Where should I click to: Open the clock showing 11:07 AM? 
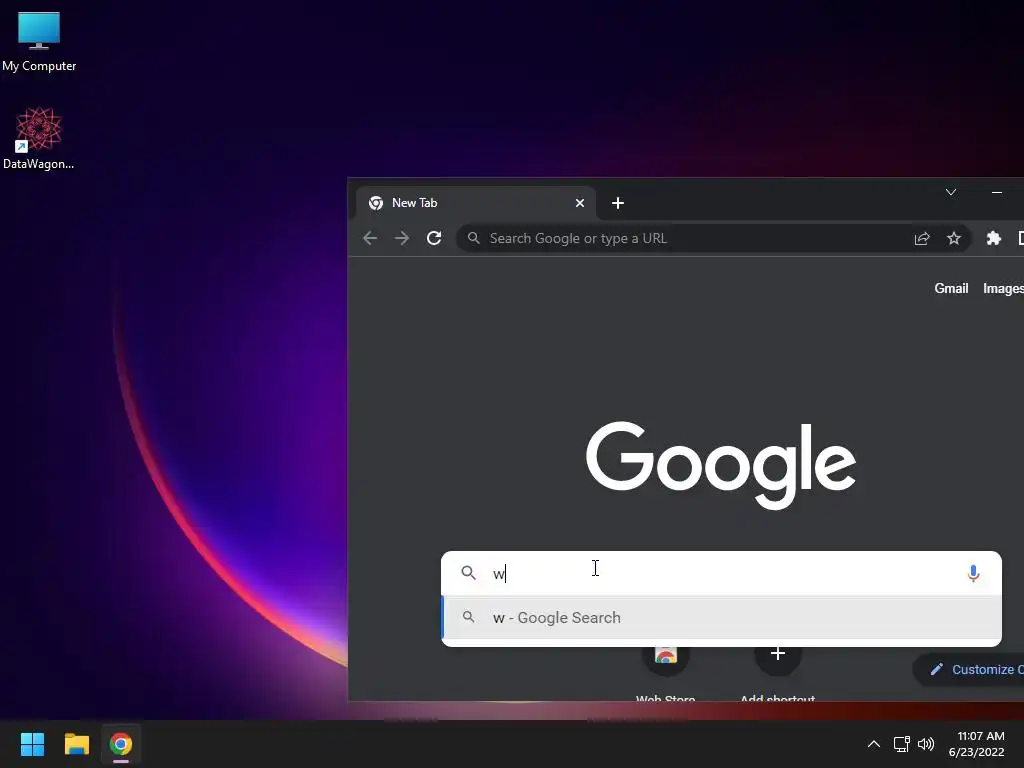click(x=977, y=744)
